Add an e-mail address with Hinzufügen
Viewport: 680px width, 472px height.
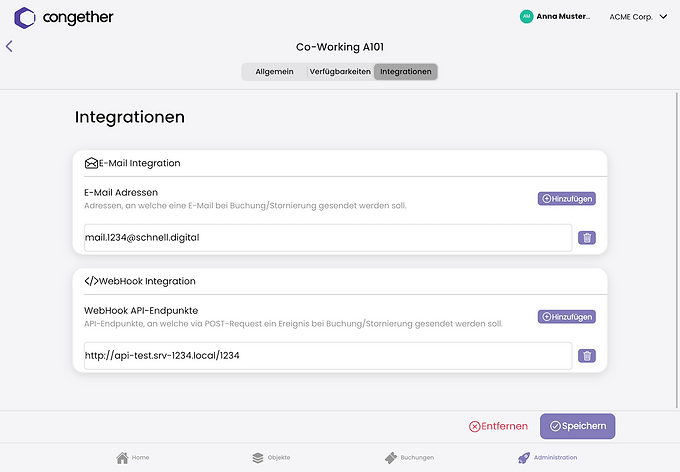pyautogui.click(x=567, y=199)
